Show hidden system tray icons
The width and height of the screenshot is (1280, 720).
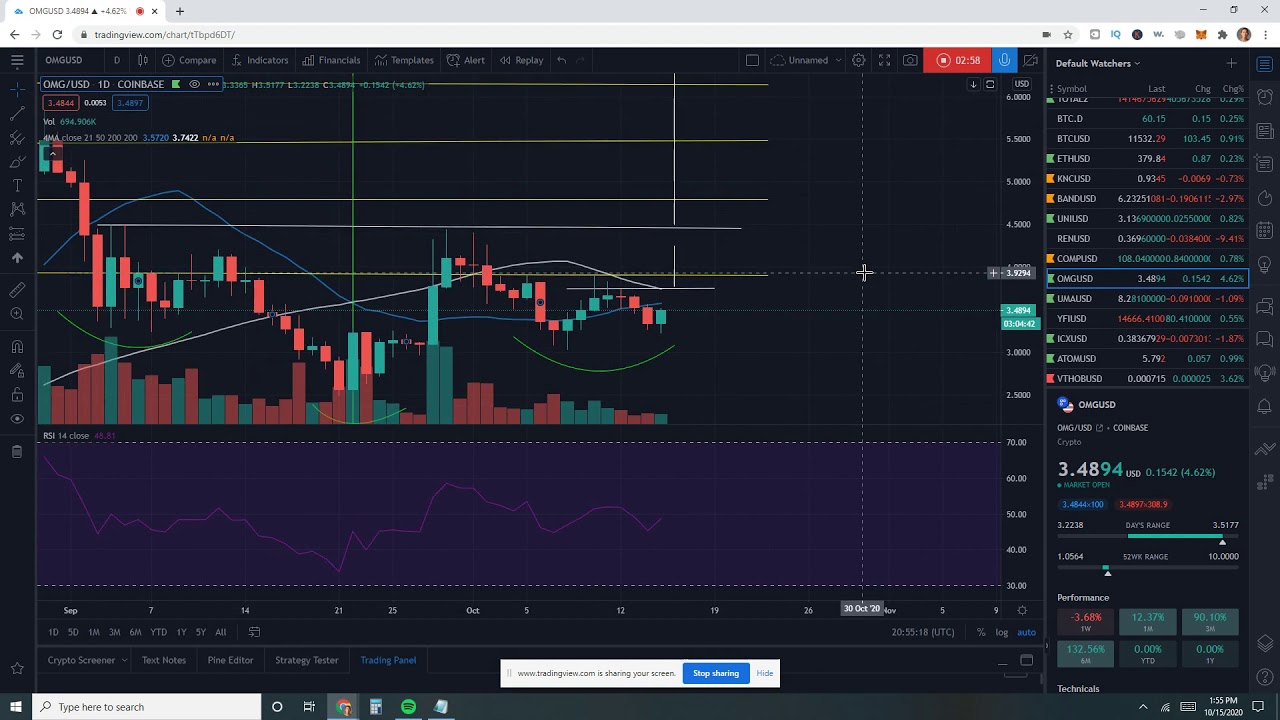1142,707
